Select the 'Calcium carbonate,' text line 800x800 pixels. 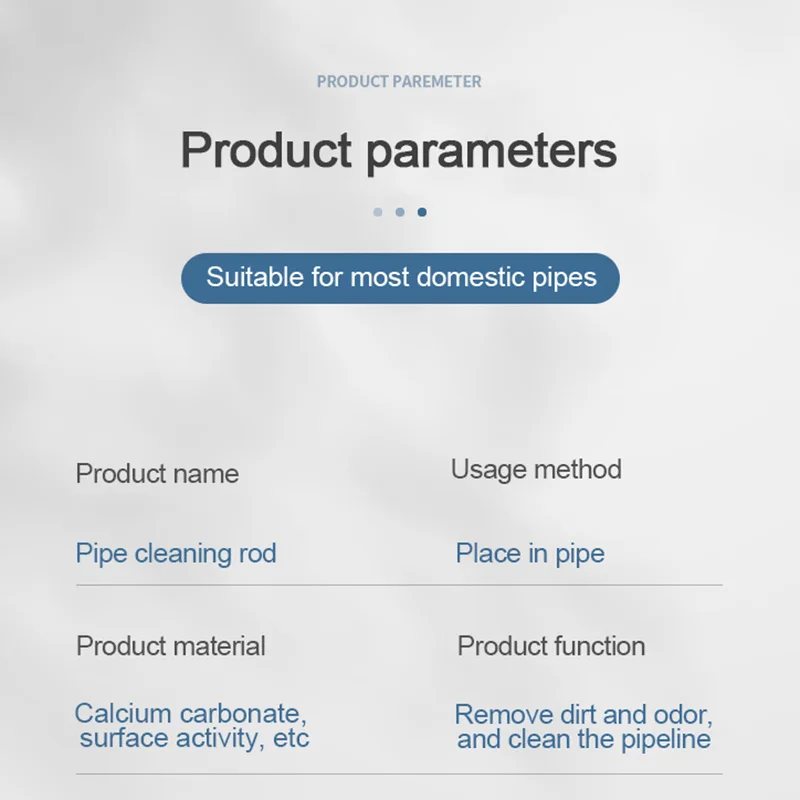tap(191, 713)
